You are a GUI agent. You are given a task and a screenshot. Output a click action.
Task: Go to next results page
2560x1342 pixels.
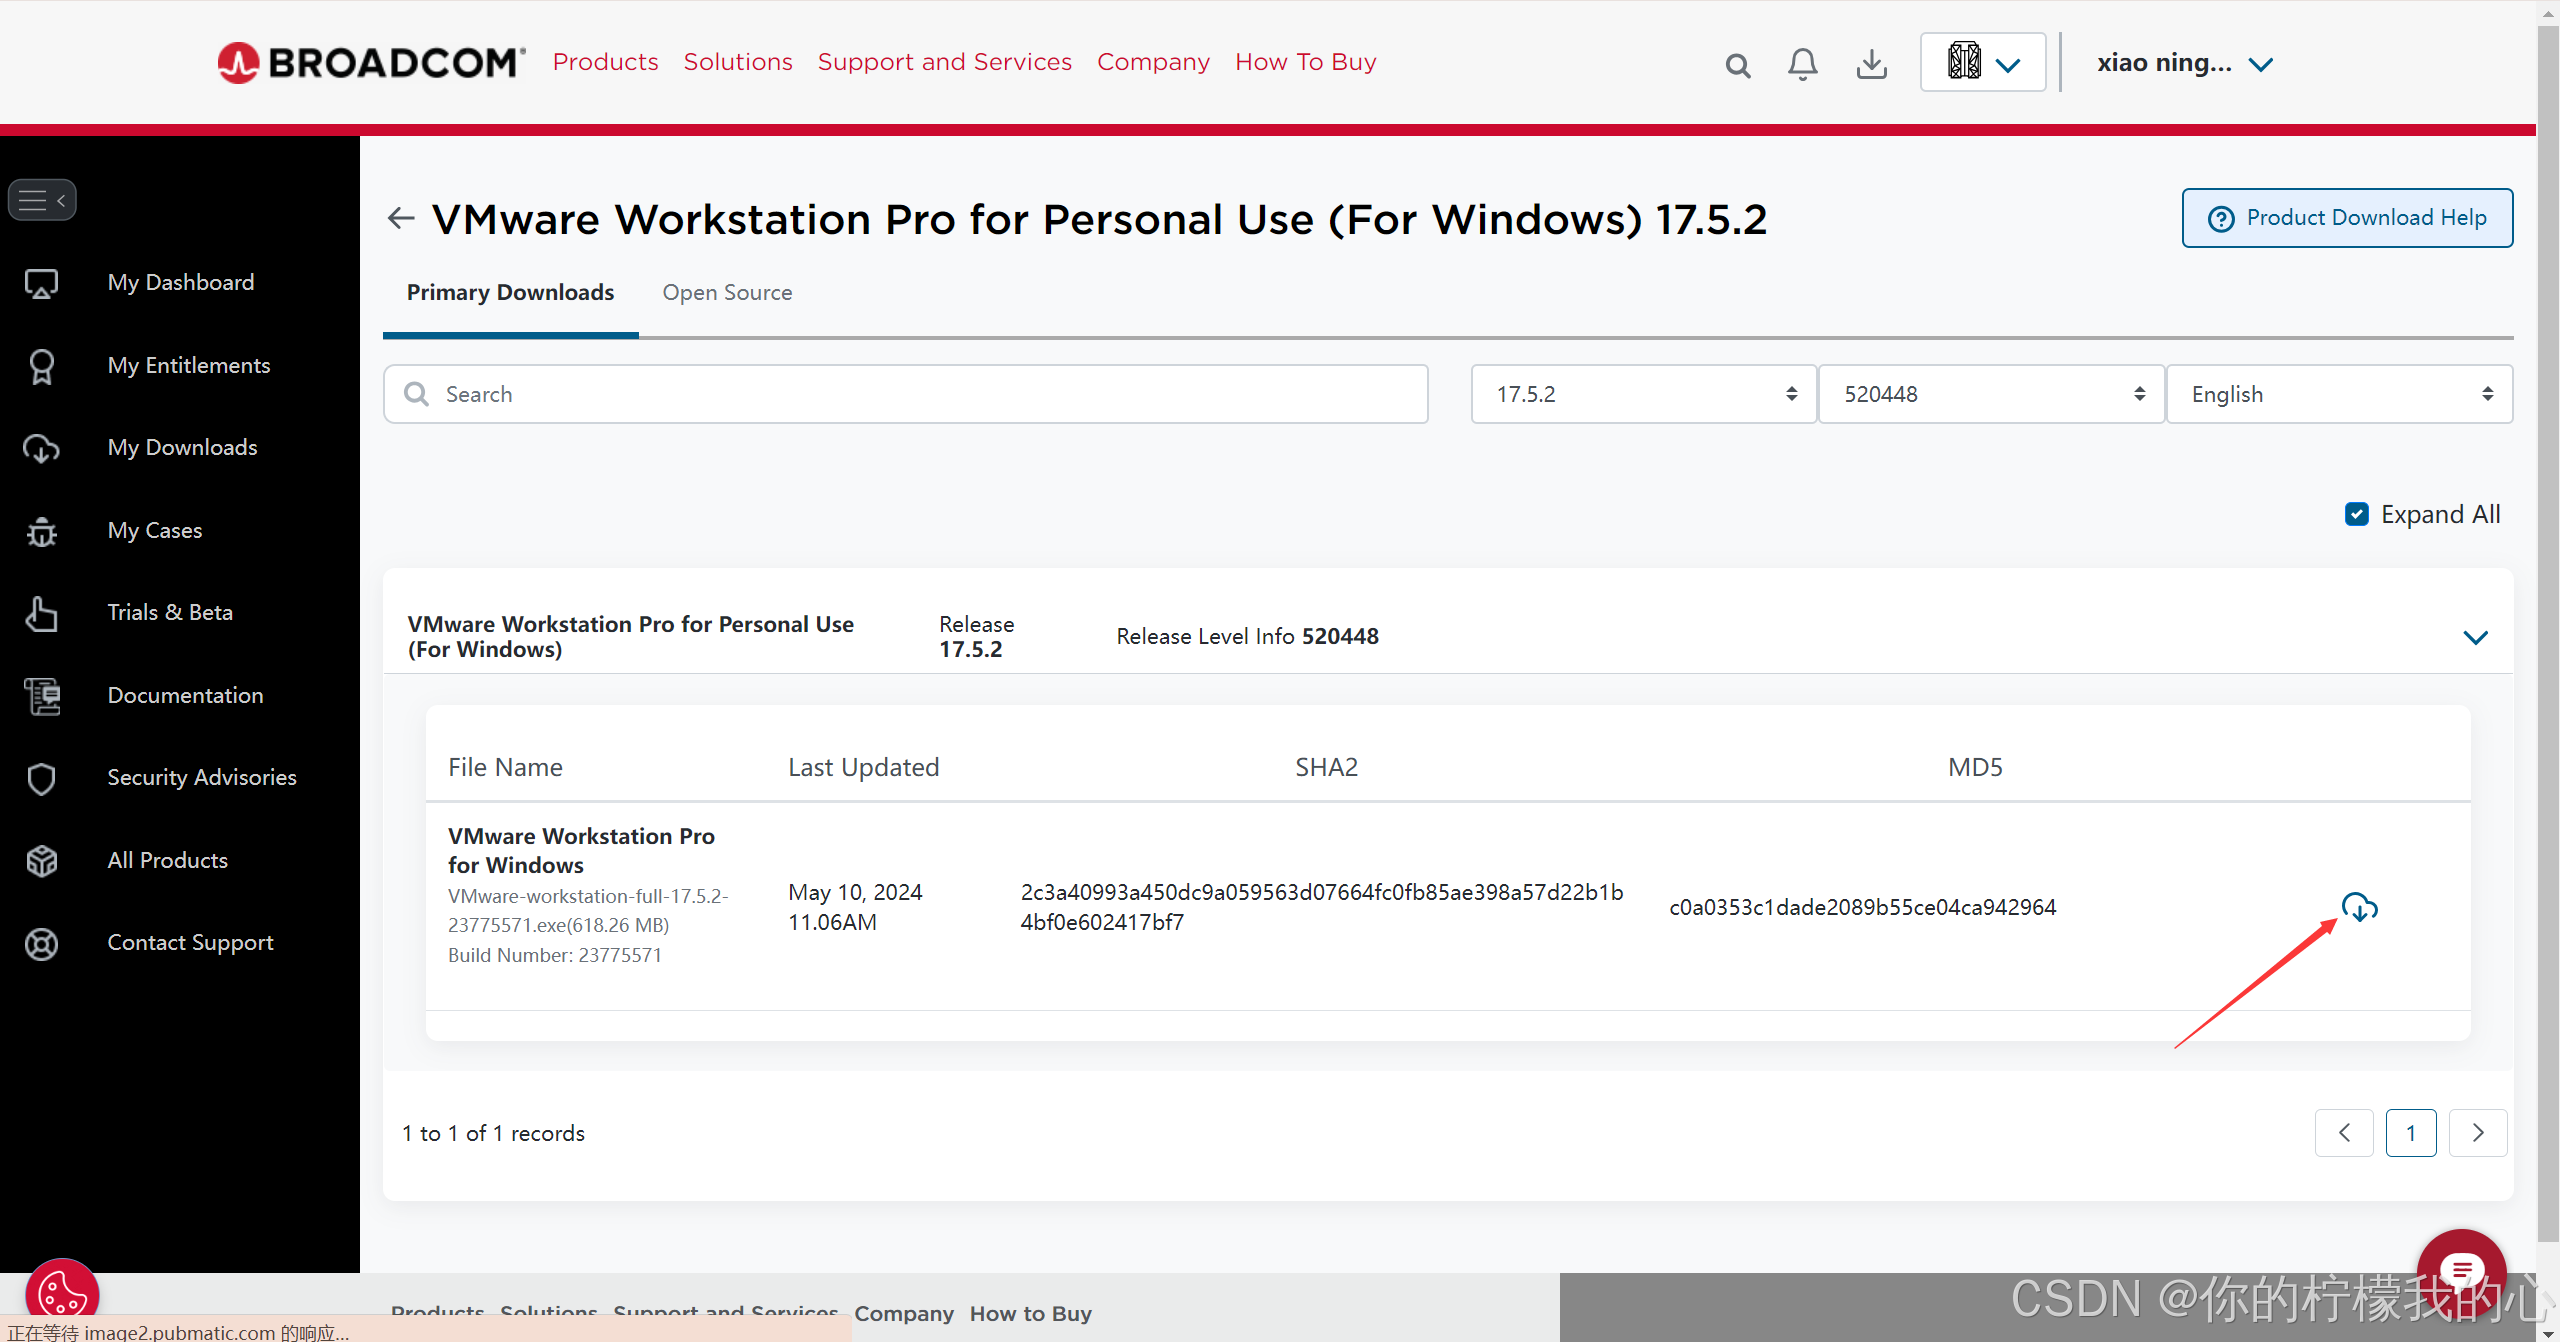click(x=2478, y=1133)
